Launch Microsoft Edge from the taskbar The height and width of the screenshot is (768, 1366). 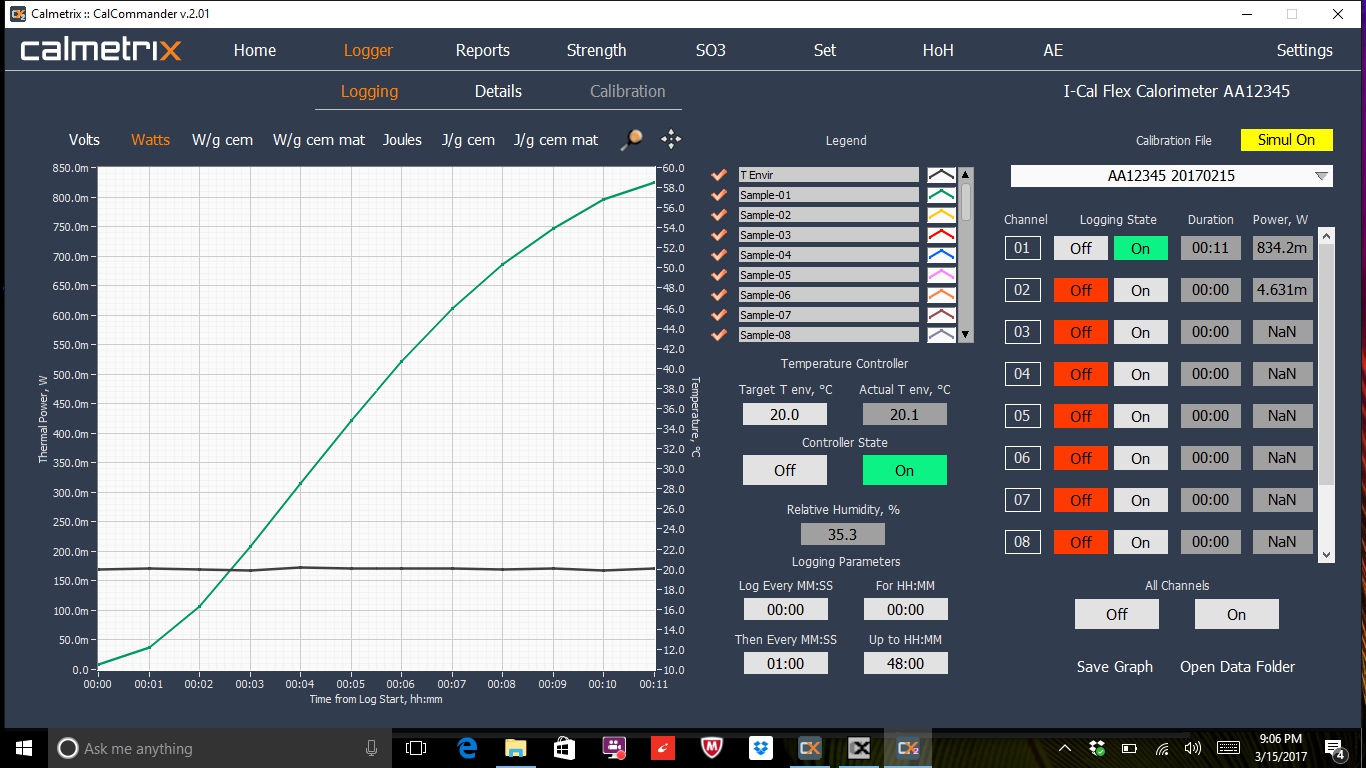point(467,748)
